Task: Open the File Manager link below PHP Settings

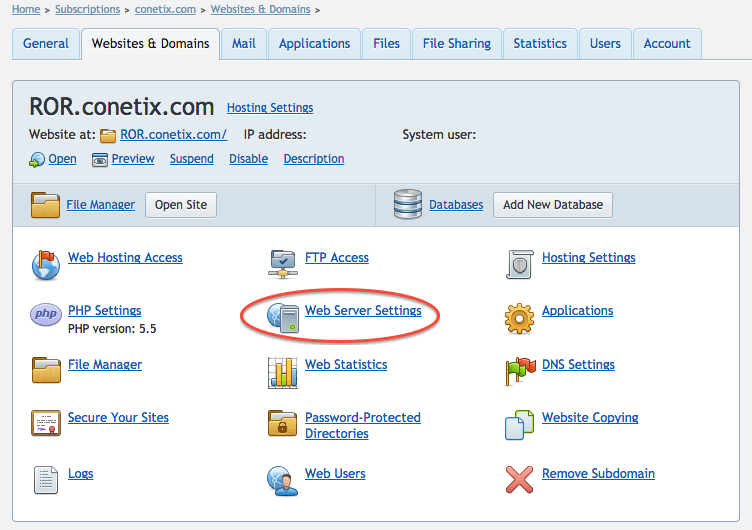Action: (105, 365)
